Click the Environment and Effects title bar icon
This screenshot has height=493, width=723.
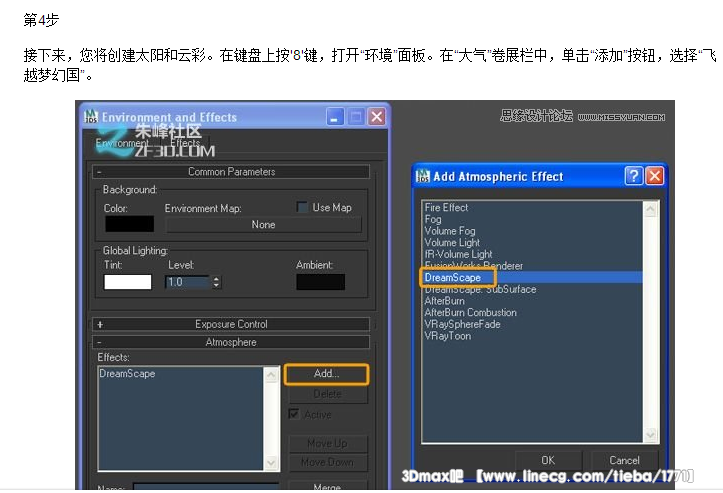pyautogui.click(x=92, y=117)
